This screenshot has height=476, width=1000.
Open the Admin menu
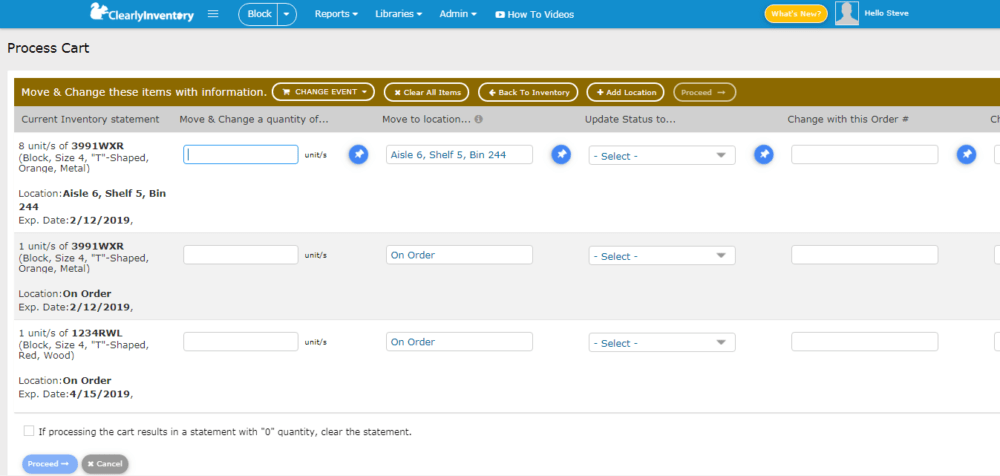(x=458, y=14)
